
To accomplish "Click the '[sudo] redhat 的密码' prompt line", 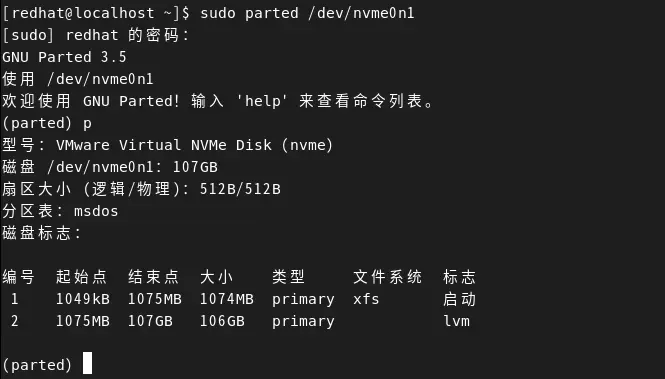I will coord(95,35).
